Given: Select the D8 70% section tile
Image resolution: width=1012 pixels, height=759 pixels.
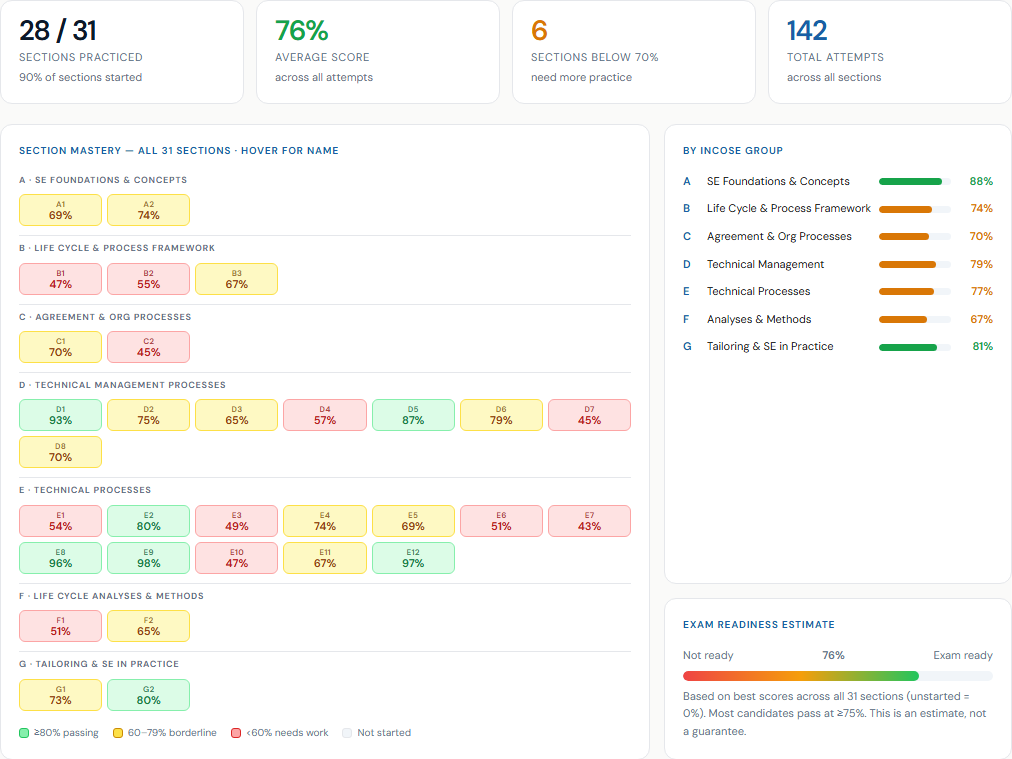Looking at the screenshot, I should pos(61,452).
